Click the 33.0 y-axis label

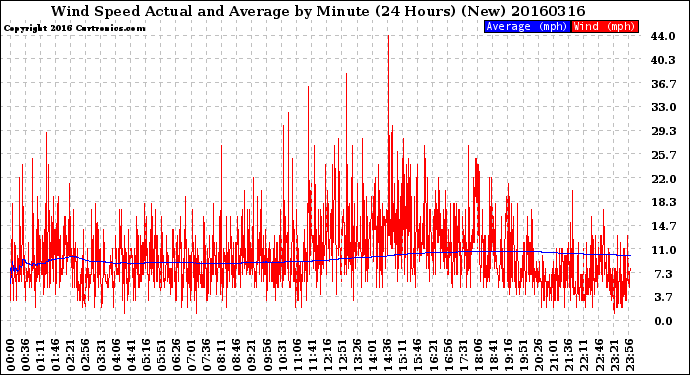(663, 107)
